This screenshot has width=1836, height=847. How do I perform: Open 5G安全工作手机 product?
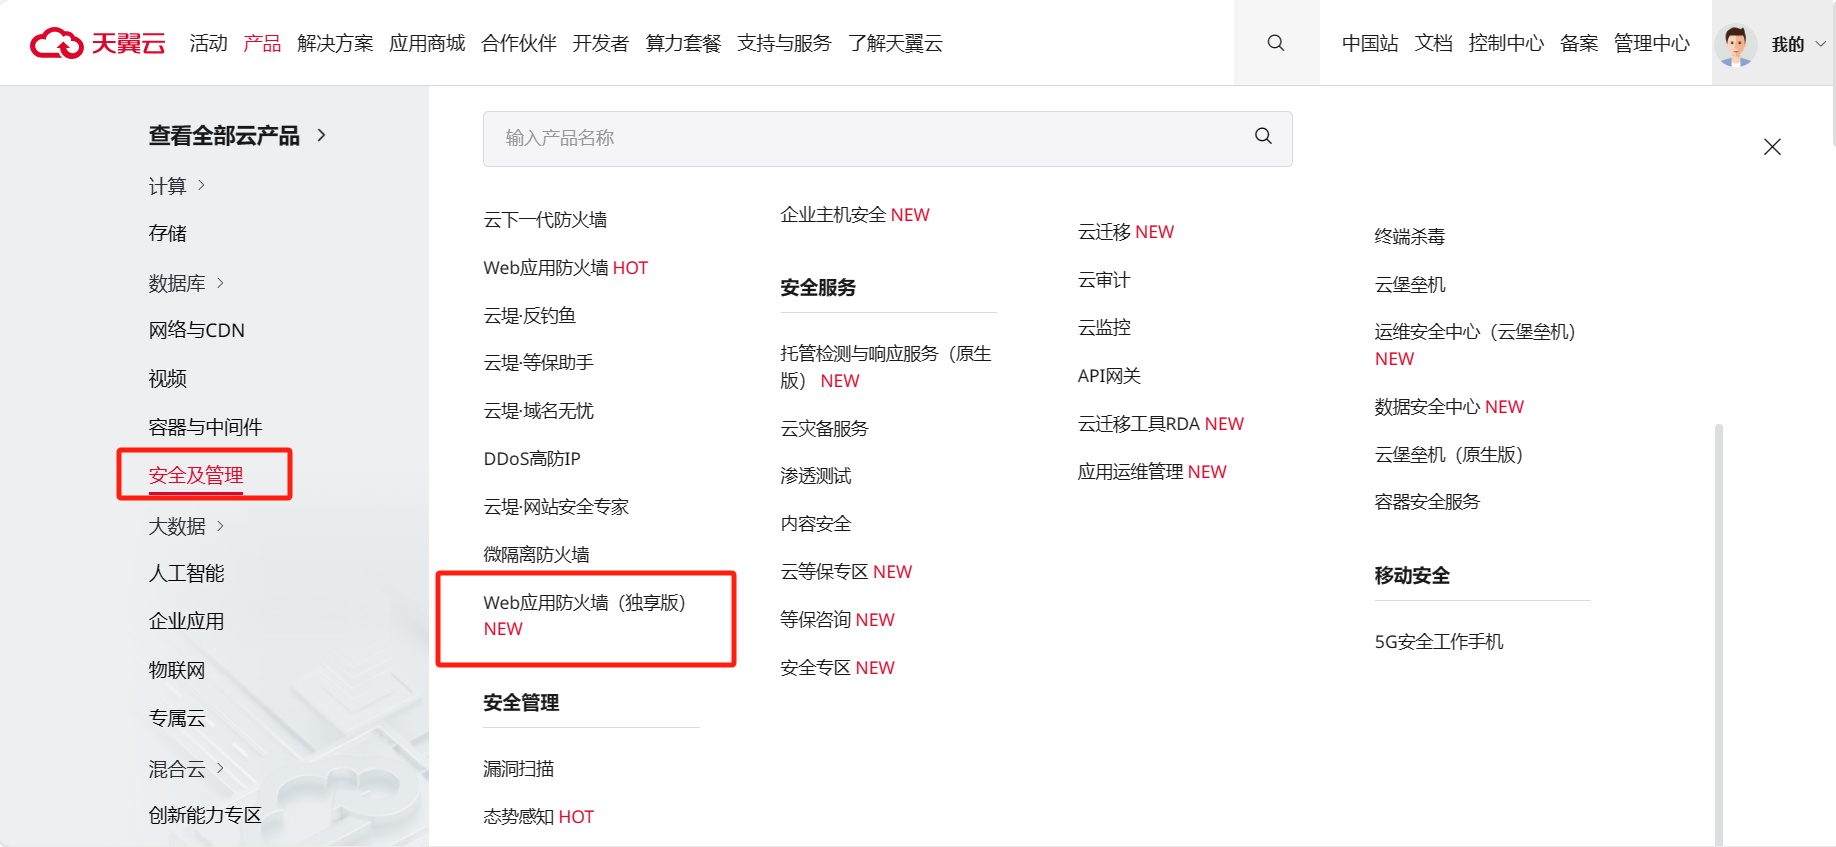coord(1439,641)
